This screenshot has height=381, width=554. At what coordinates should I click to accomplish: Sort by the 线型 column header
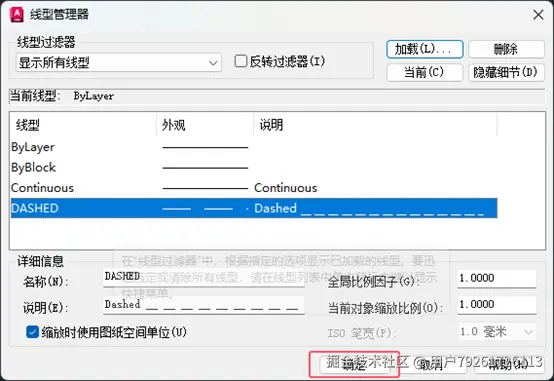83,125
